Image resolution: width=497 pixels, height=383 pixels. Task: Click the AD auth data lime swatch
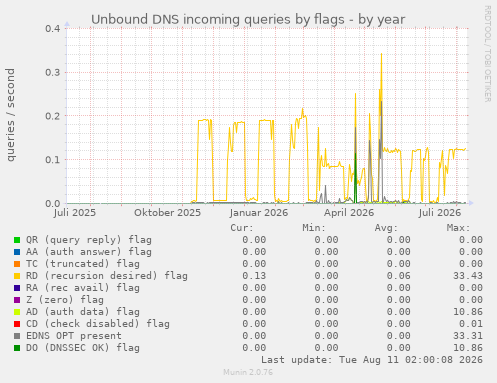click(x=17, y=312)
